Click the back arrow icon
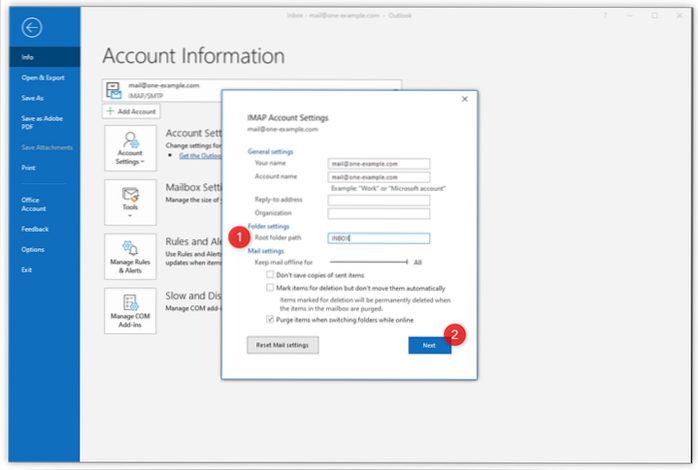Screen dimensions: 698x470 pyautogui.click(x=30, y=27)
